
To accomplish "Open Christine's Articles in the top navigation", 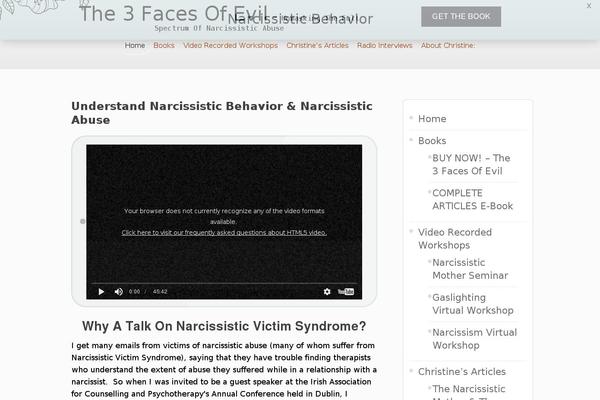I will point(317,45).
